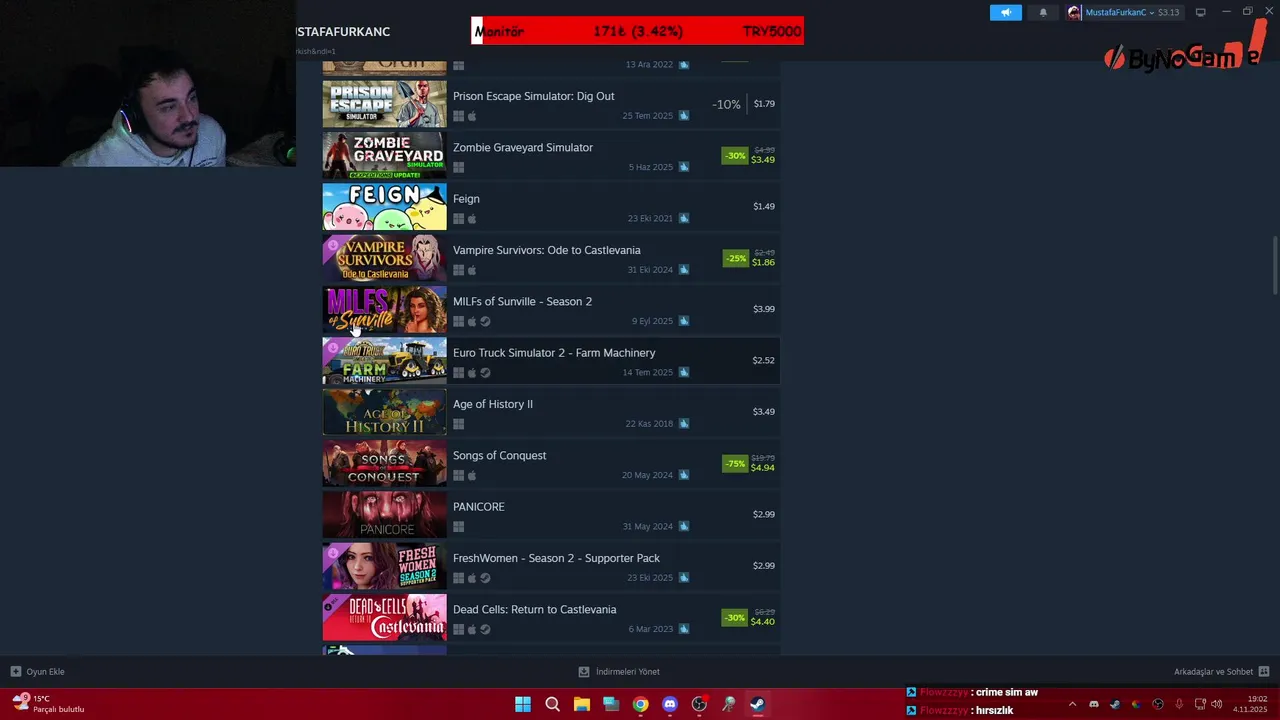Open İndirmeleri Yönet downloads manager
Image resolution: width=1280 pixels, height=720 pixels.
pyautogui.click(x=619, y=672)
